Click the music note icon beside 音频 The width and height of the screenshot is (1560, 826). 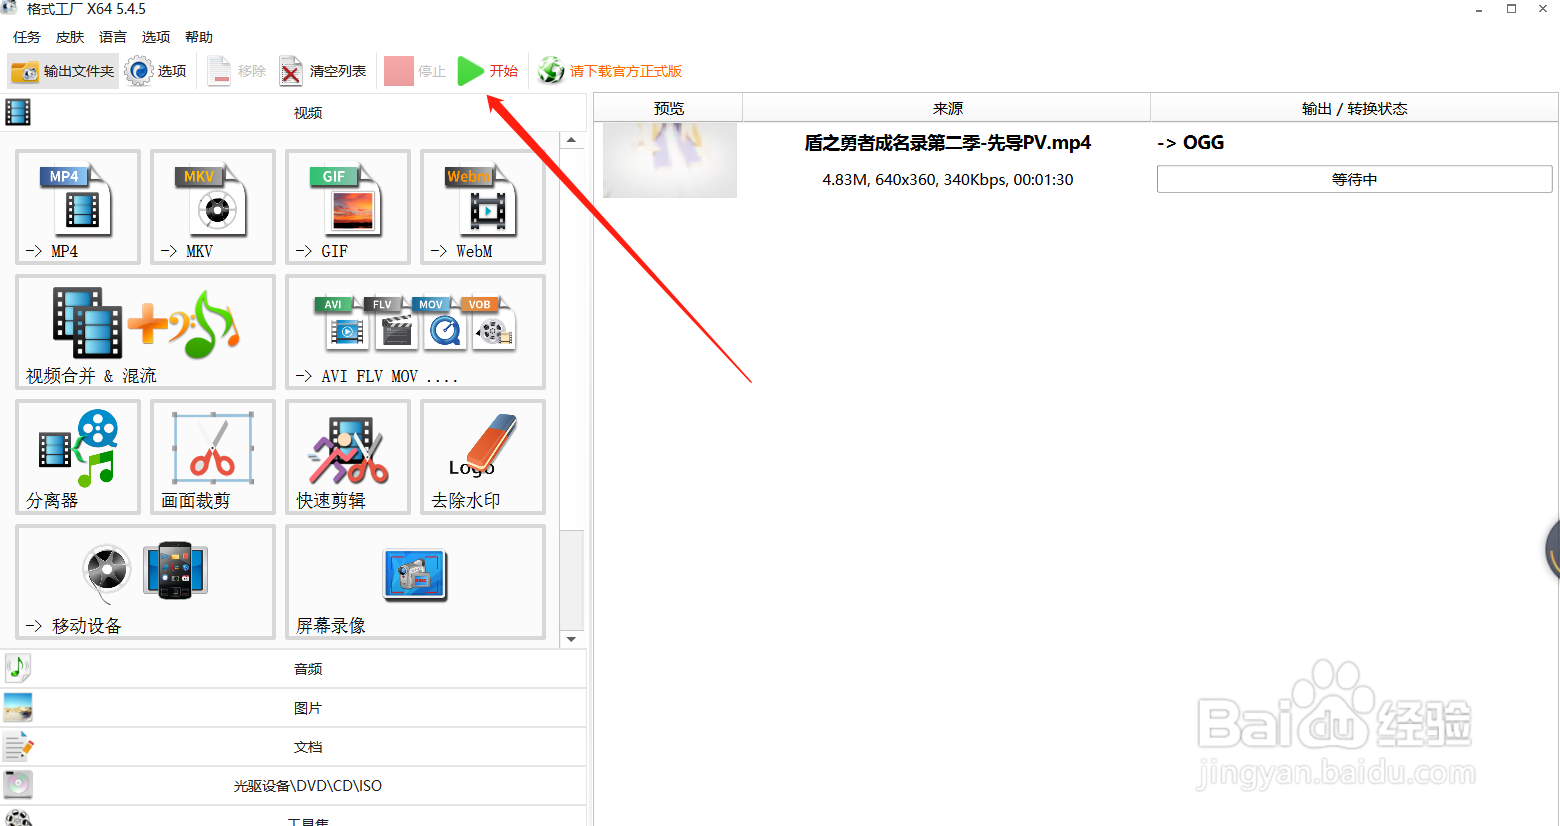point(18,668)
